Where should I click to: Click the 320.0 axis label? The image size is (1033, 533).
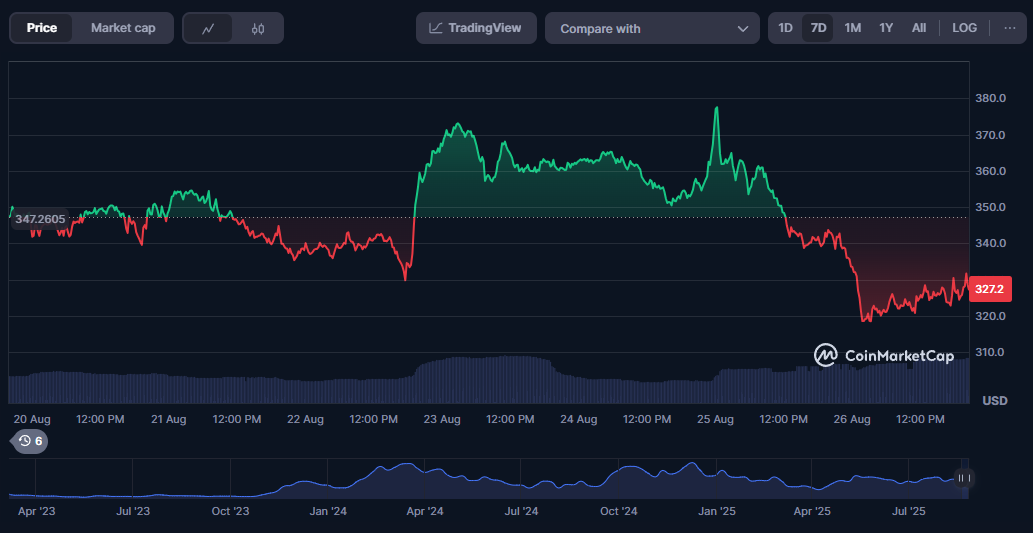coord(990,316)
